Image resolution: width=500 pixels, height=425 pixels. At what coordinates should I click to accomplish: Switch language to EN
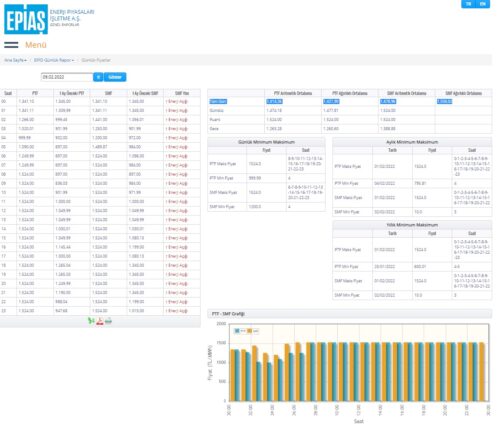(483, 4)
